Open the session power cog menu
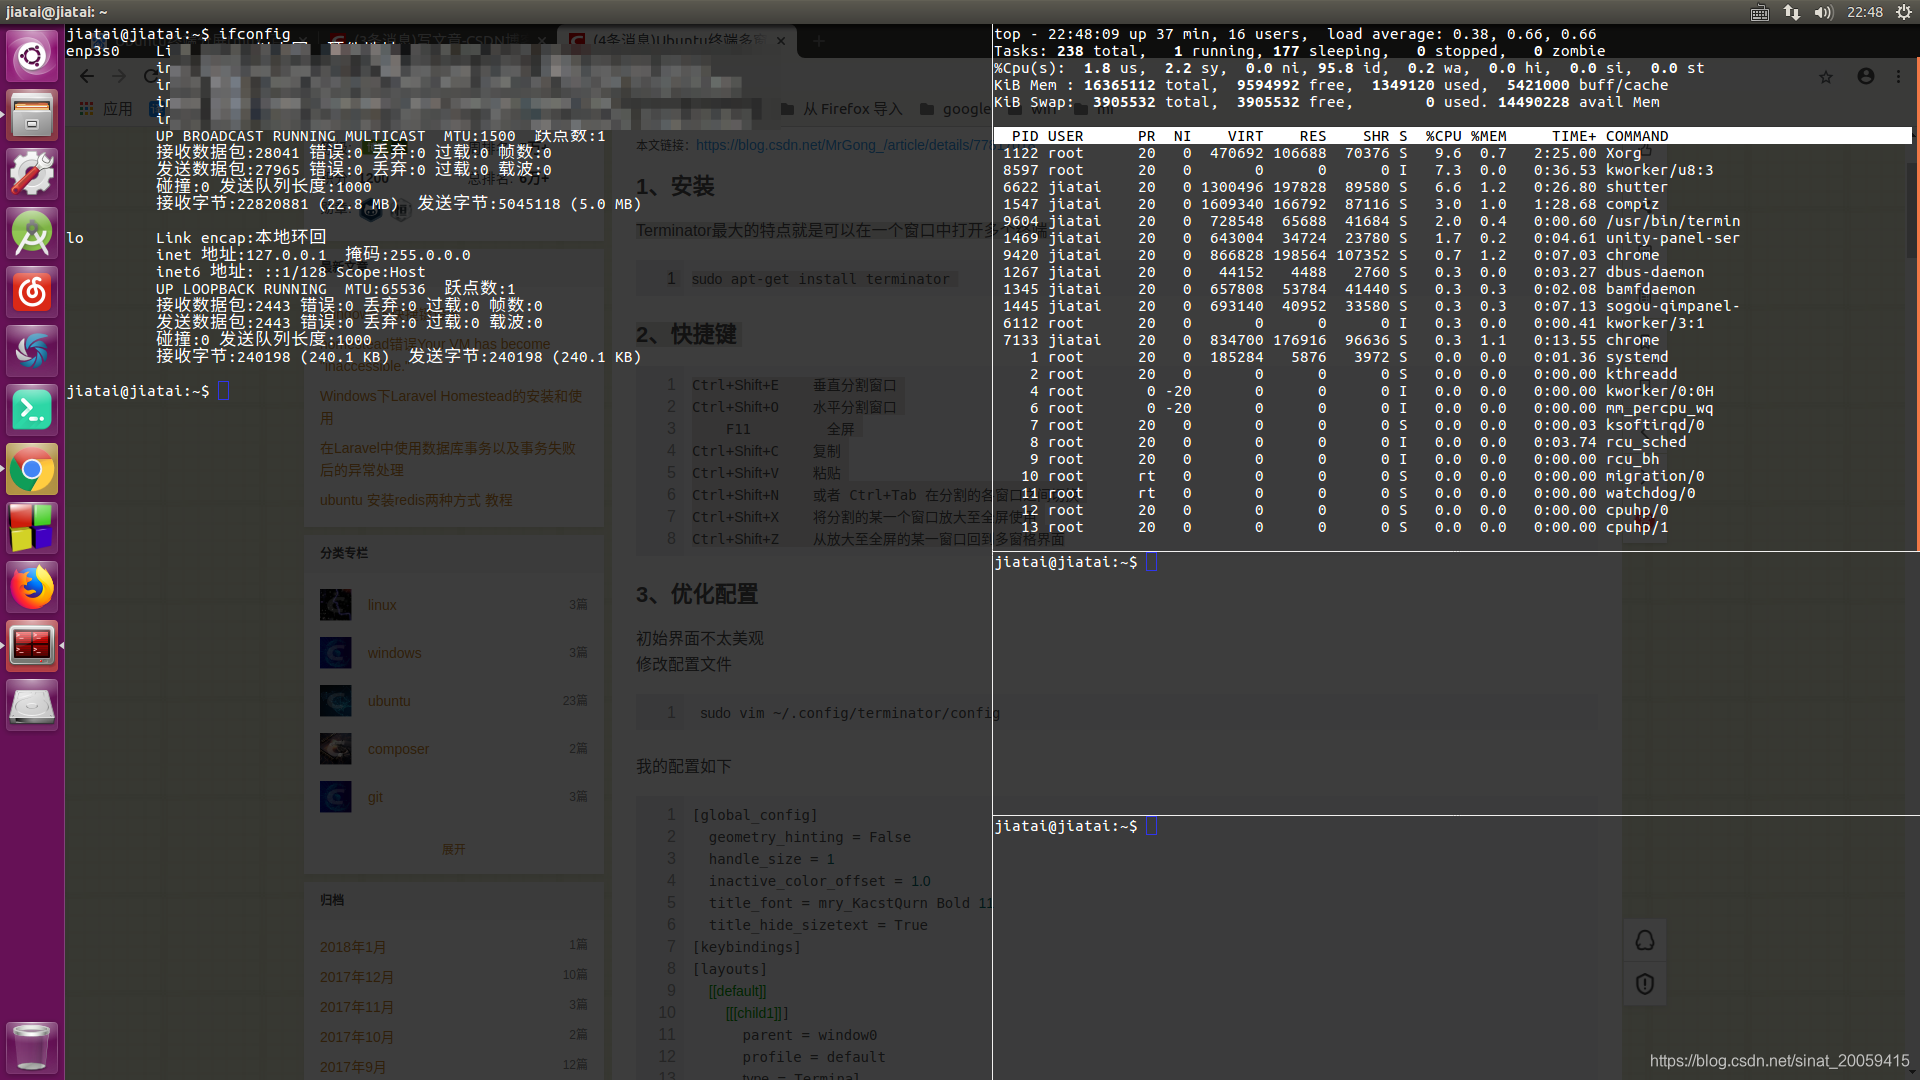This screenshot has height=1080, width=1920. 1903,12
